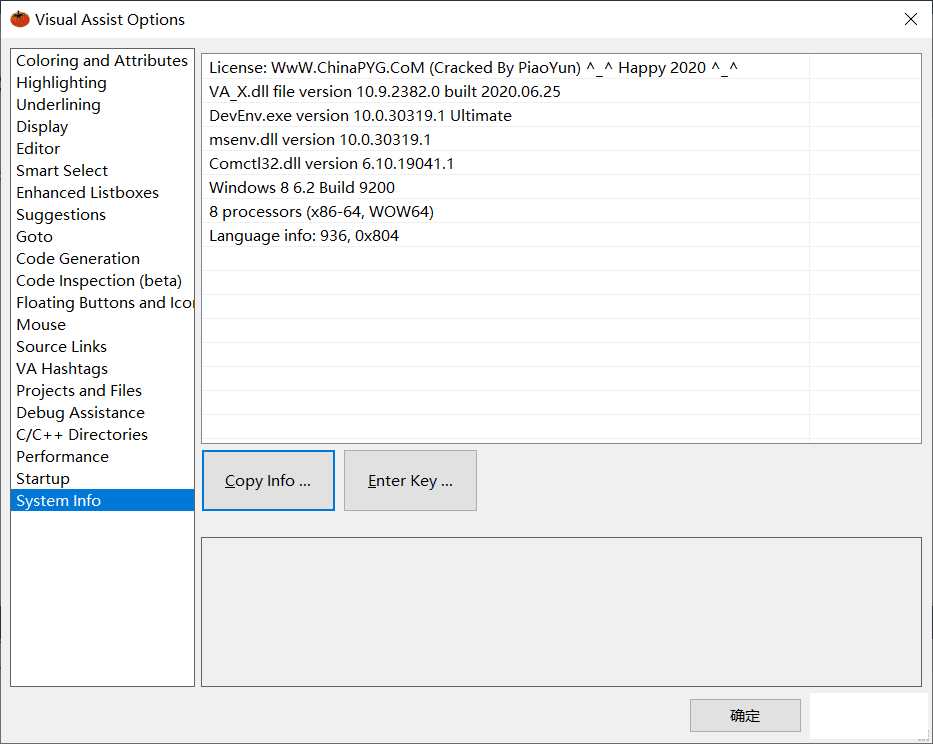Viewport: 933px width, 744px height.
Task: Open the Startup options page
Action: click(x=102, y=479)
